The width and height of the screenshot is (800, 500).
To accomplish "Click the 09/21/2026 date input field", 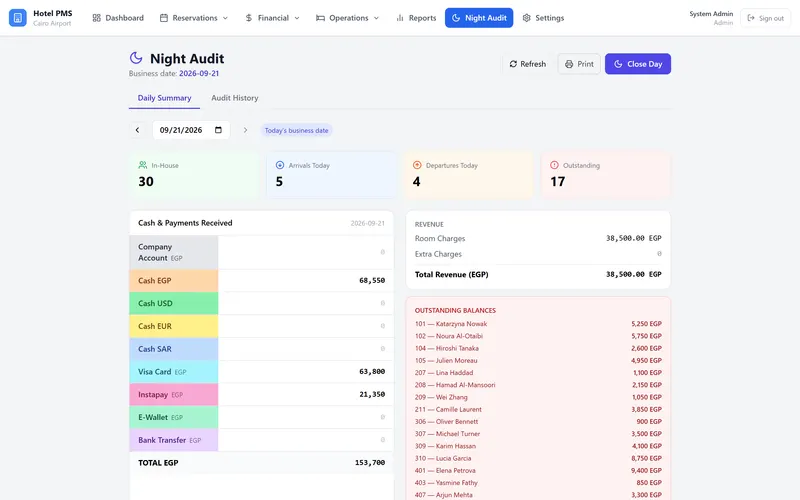I will pos(191,130).
